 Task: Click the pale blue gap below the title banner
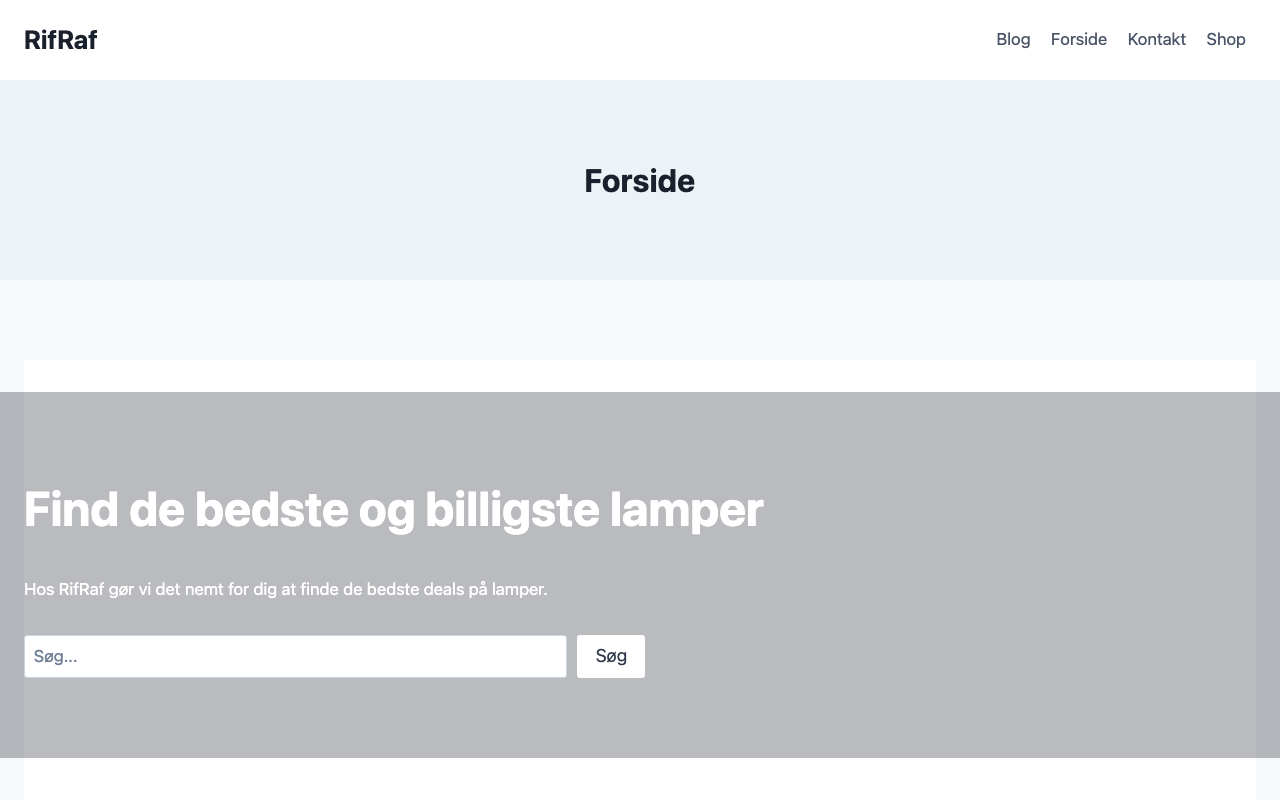tap(640, 320)
